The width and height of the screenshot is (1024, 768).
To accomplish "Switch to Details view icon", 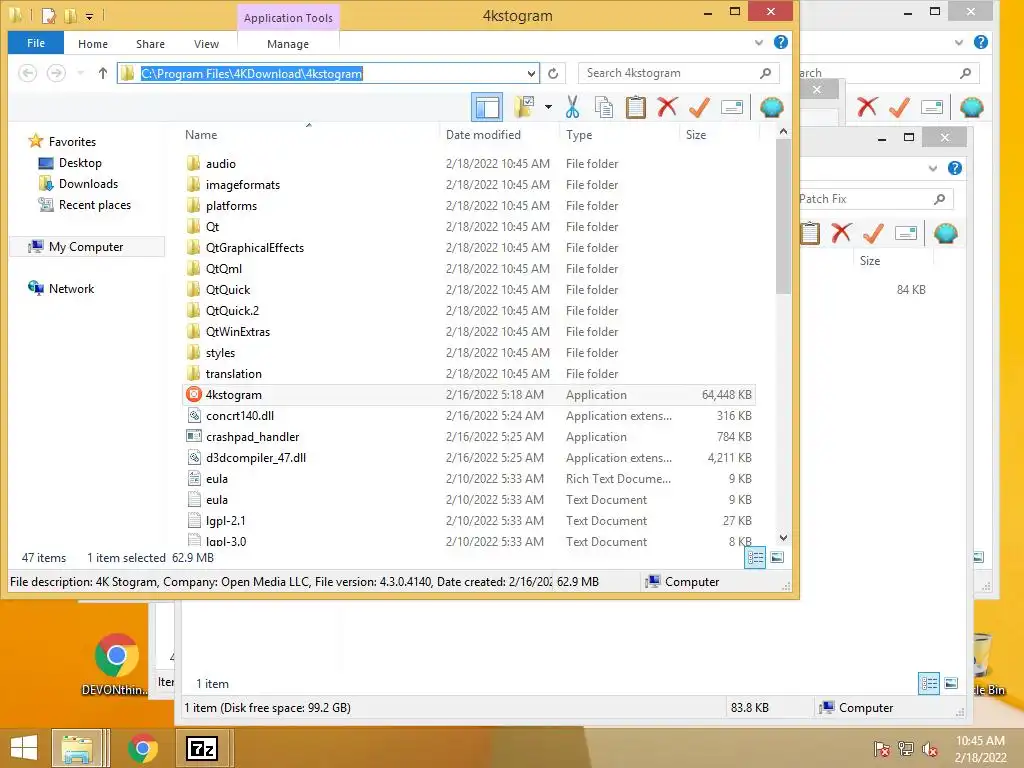I will 755,557.
